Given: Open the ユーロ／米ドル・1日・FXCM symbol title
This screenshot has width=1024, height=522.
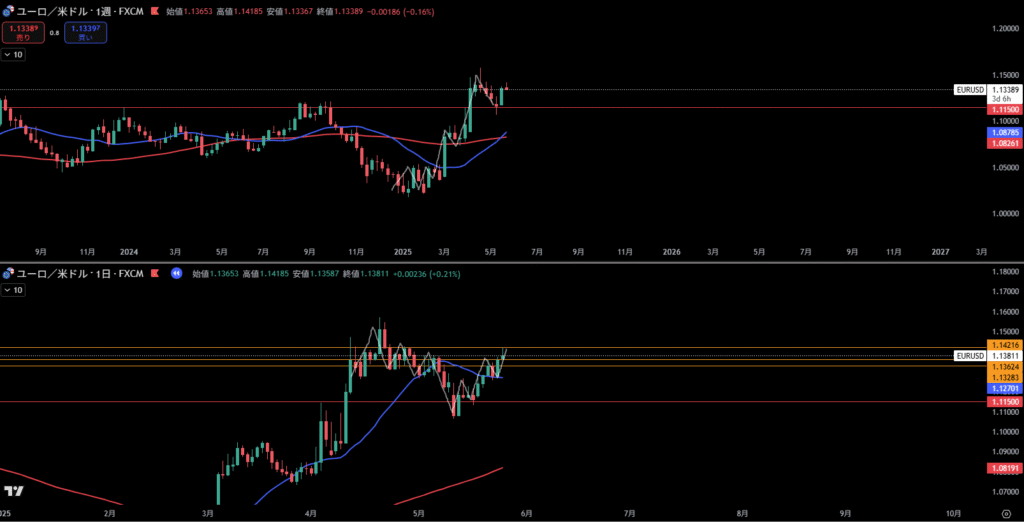Looking at the screenshot, I should point(80,274).
